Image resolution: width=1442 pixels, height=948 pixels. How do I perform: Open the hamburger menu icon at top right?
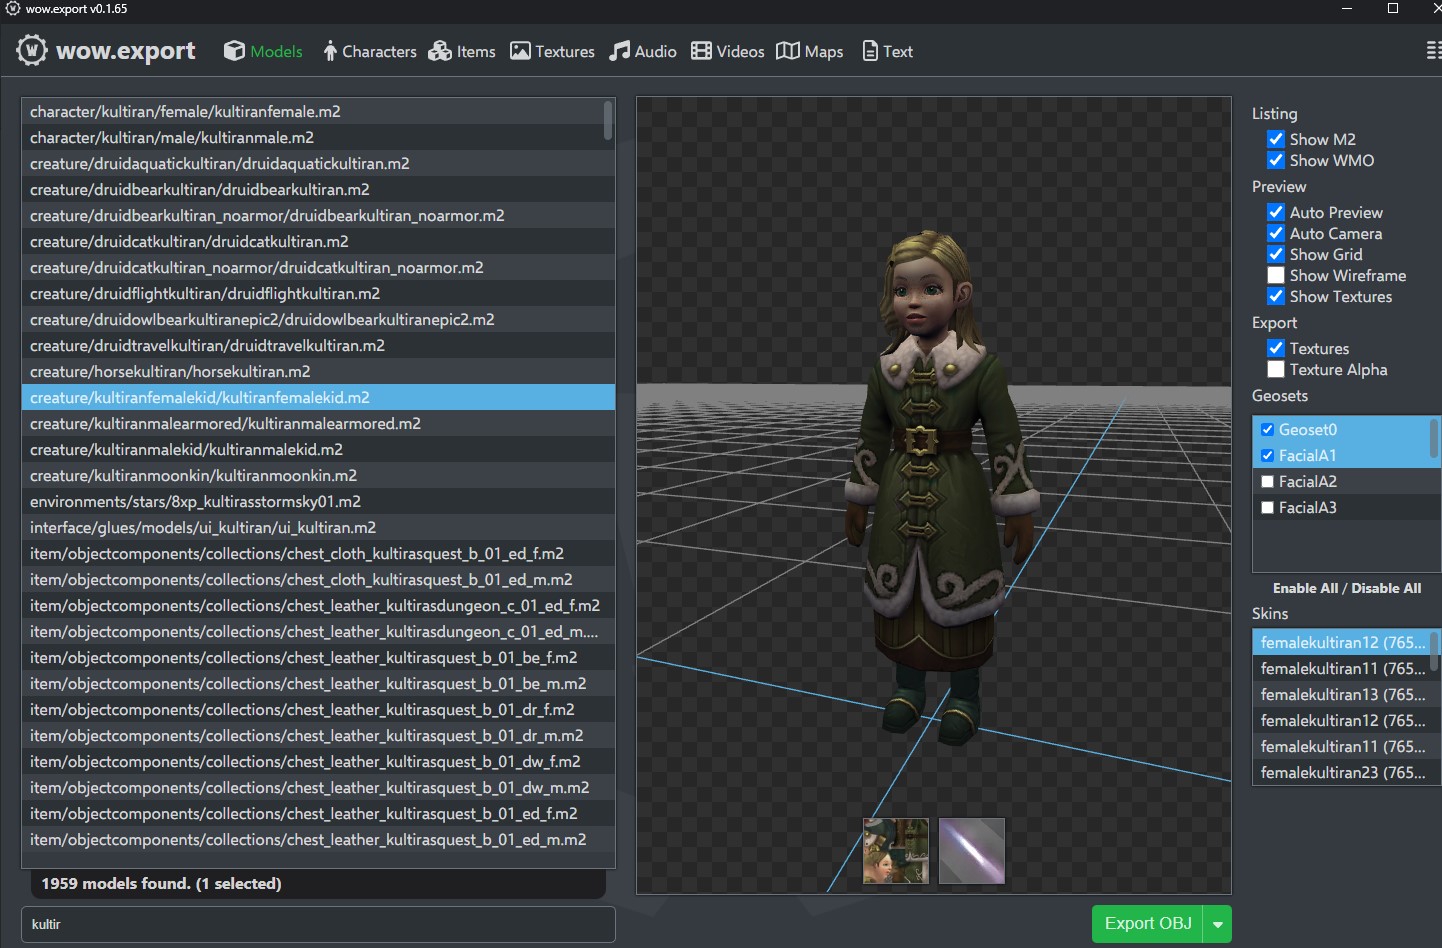pyautogui.click(x=1433, y=51)
